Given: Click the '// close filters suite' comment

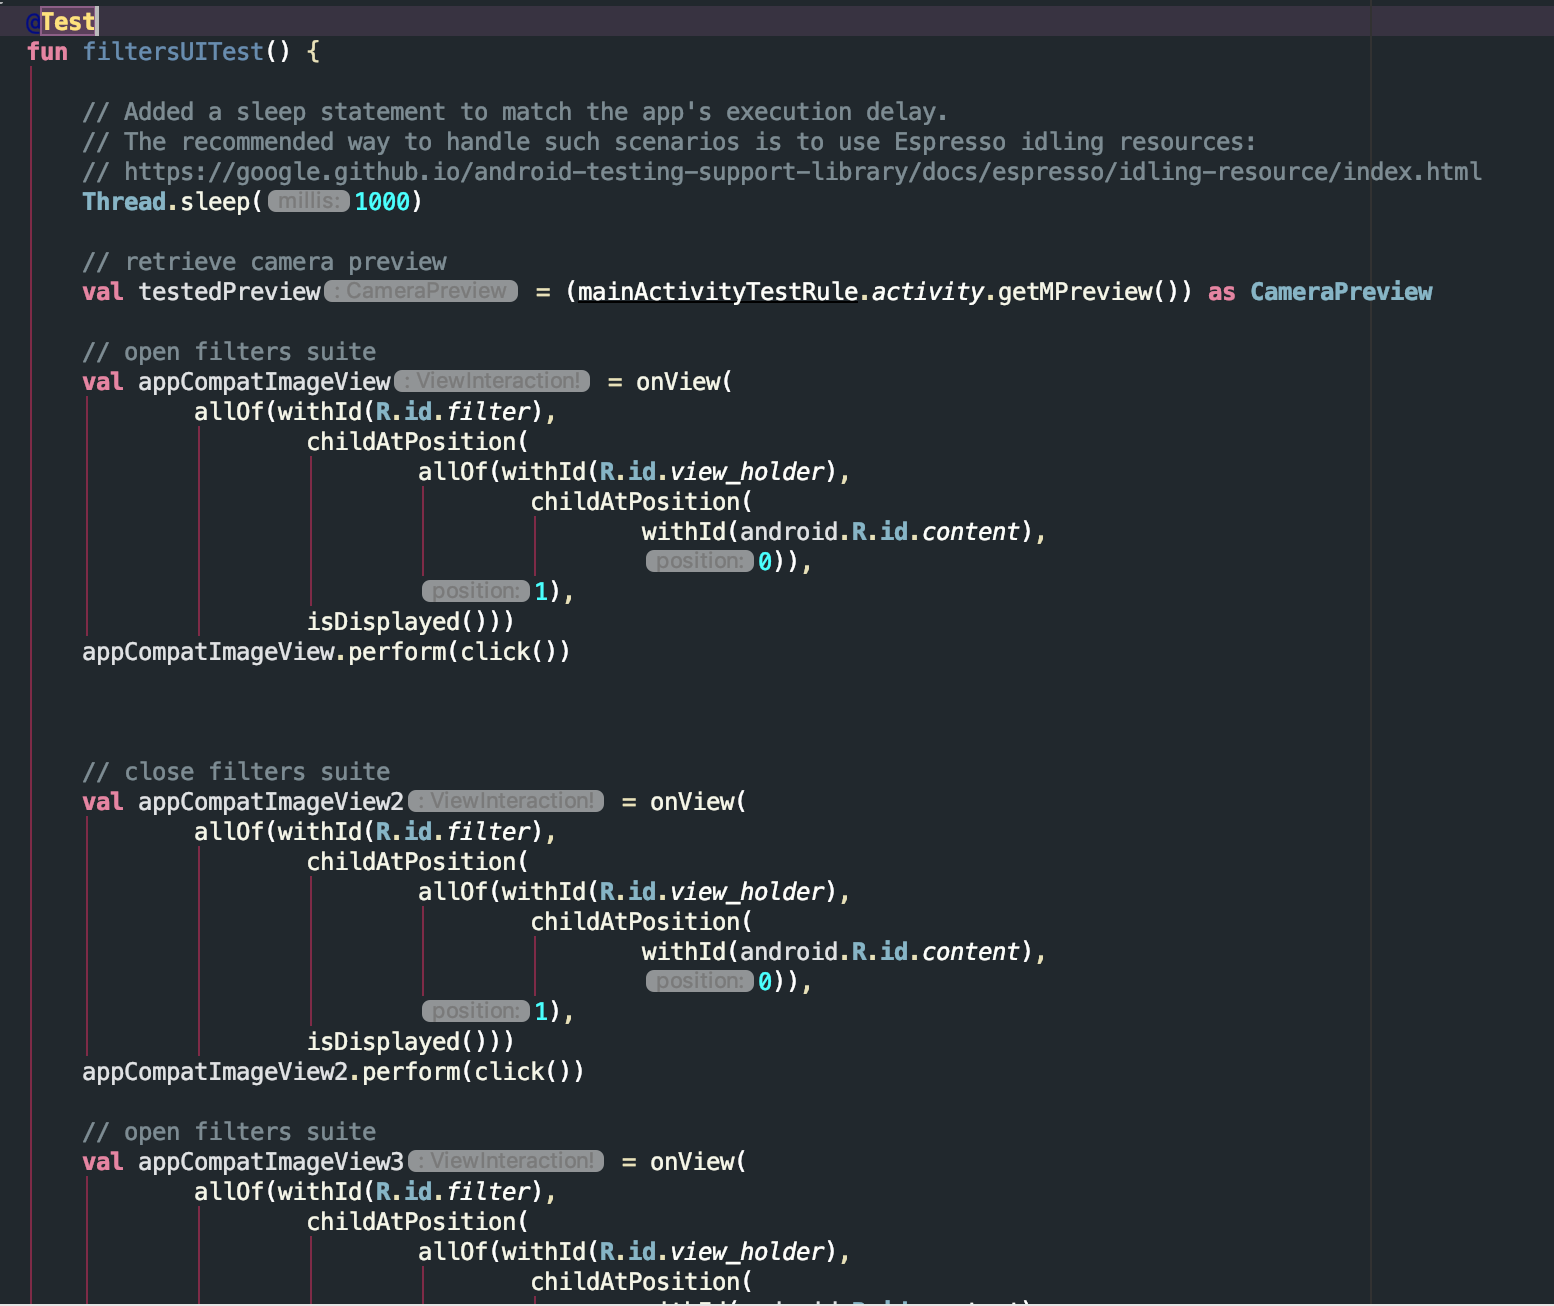Looking at the screenshot, I should tap(236, 771).
